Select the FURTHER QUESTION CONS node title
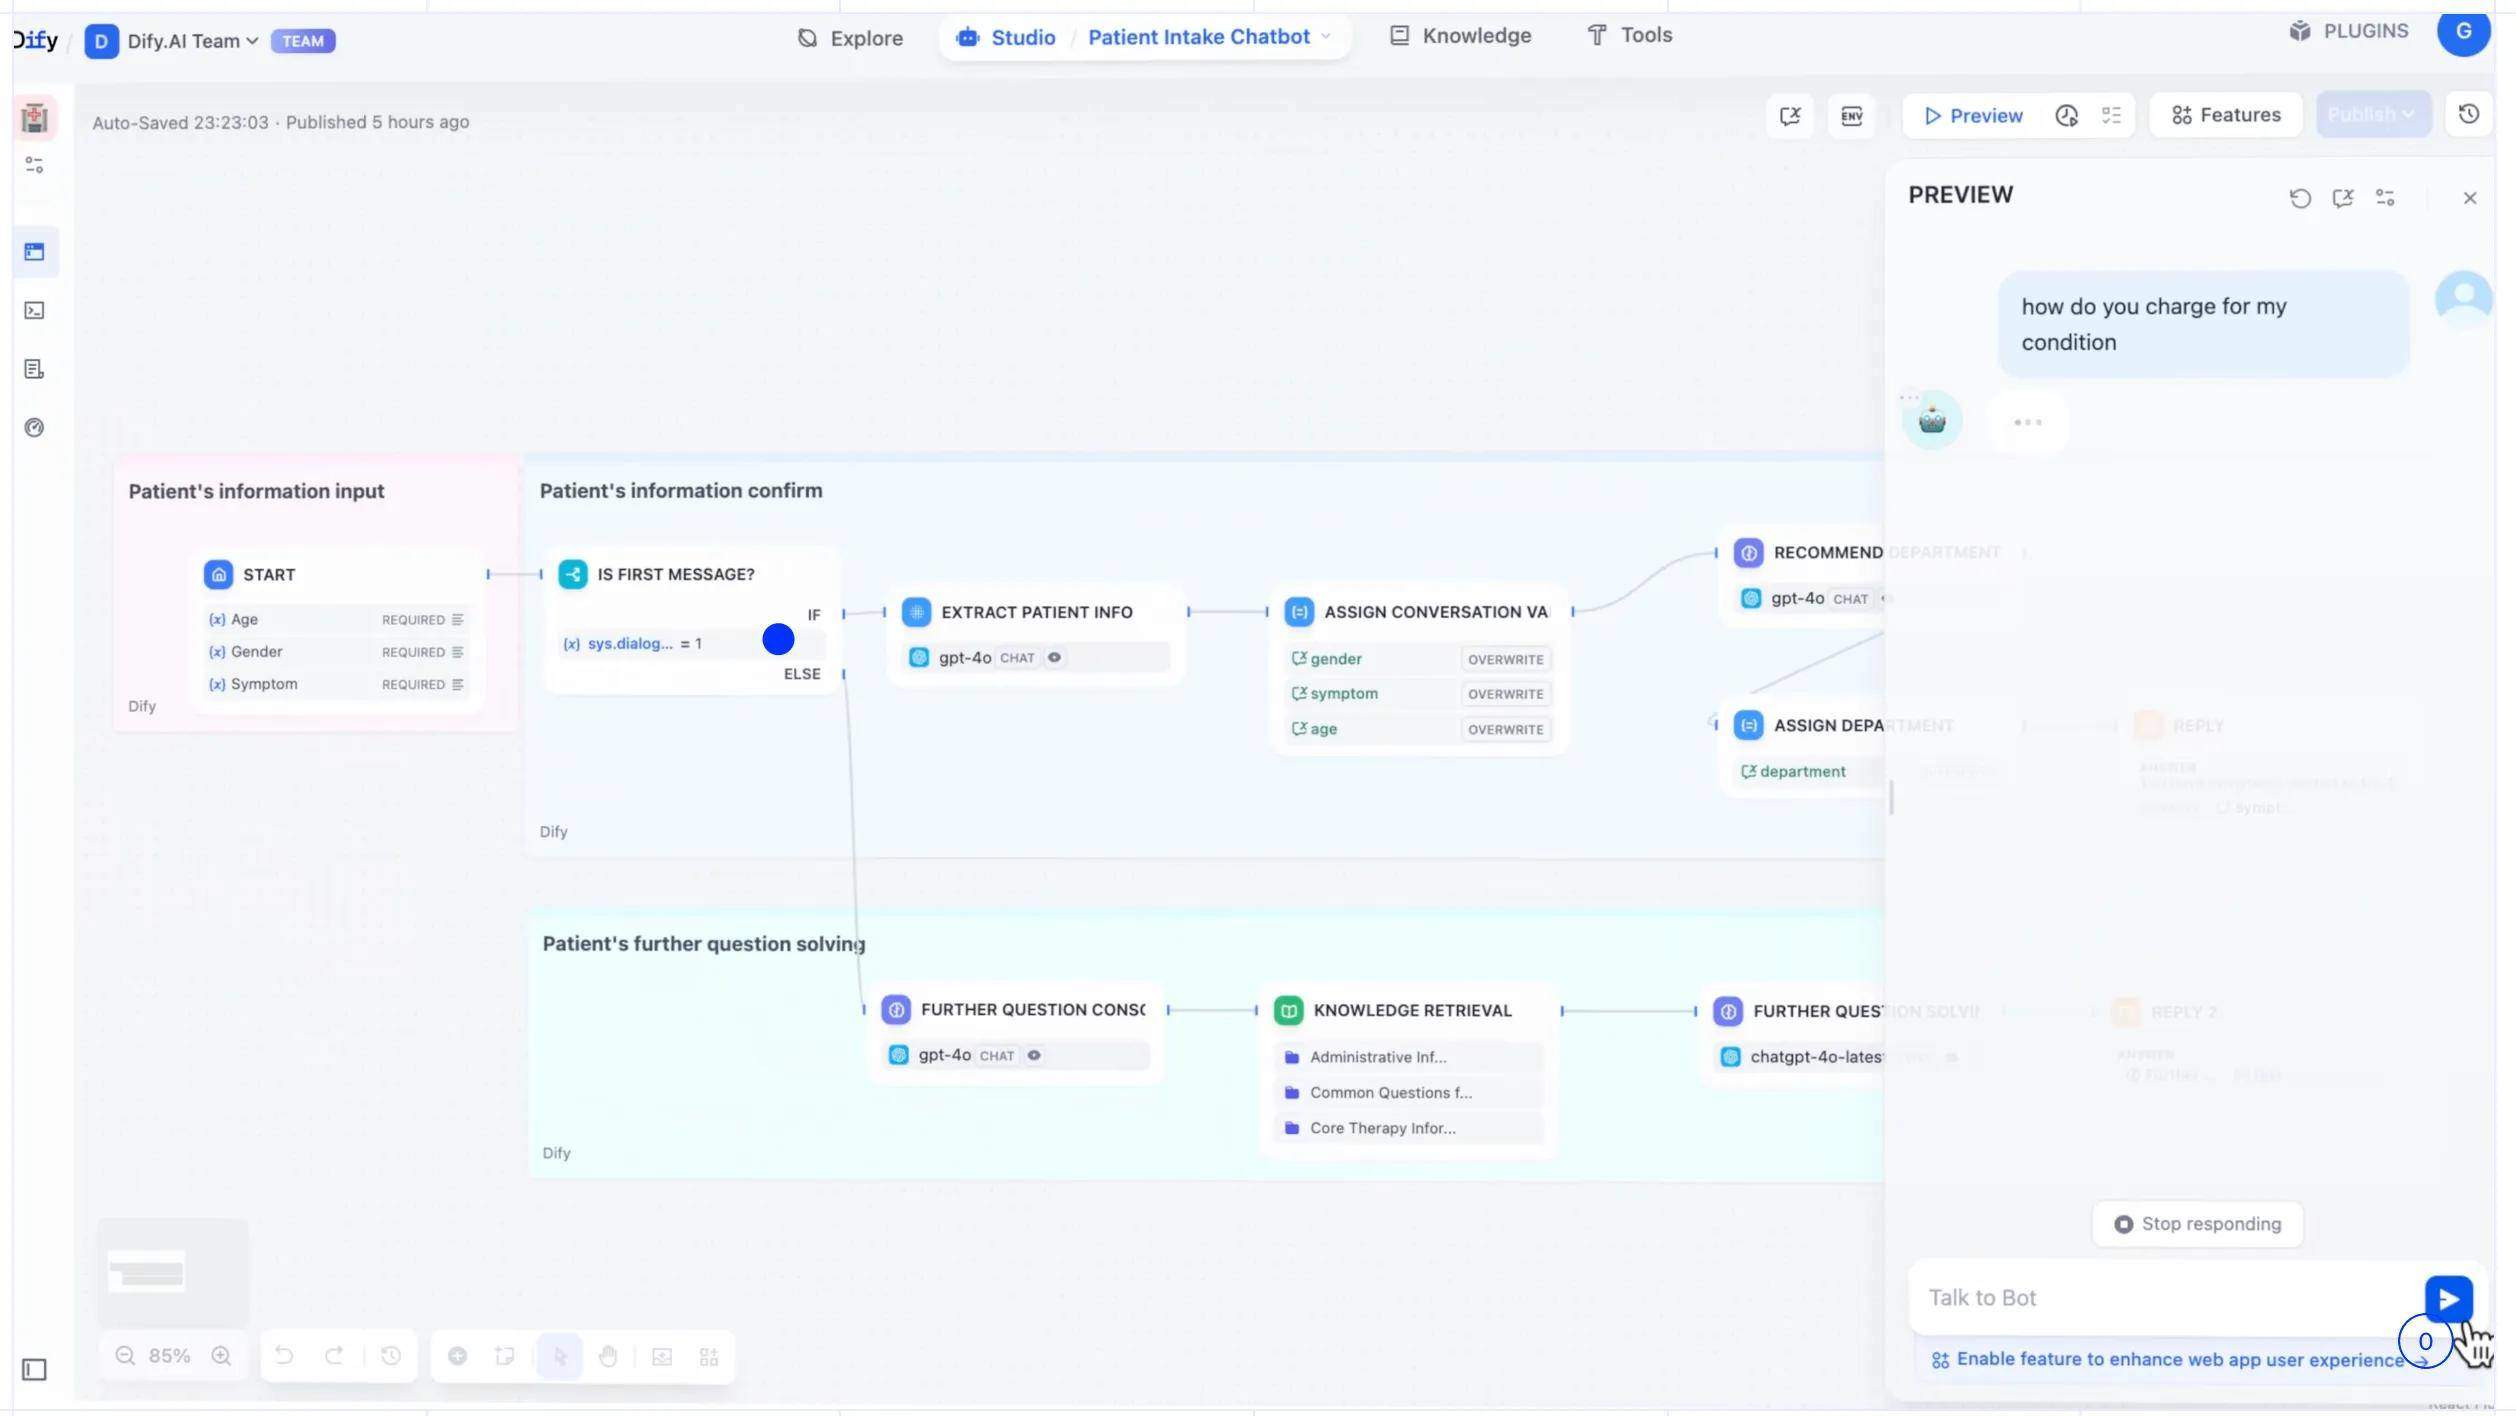2516x1416 pixels. pos(1033,1010)
